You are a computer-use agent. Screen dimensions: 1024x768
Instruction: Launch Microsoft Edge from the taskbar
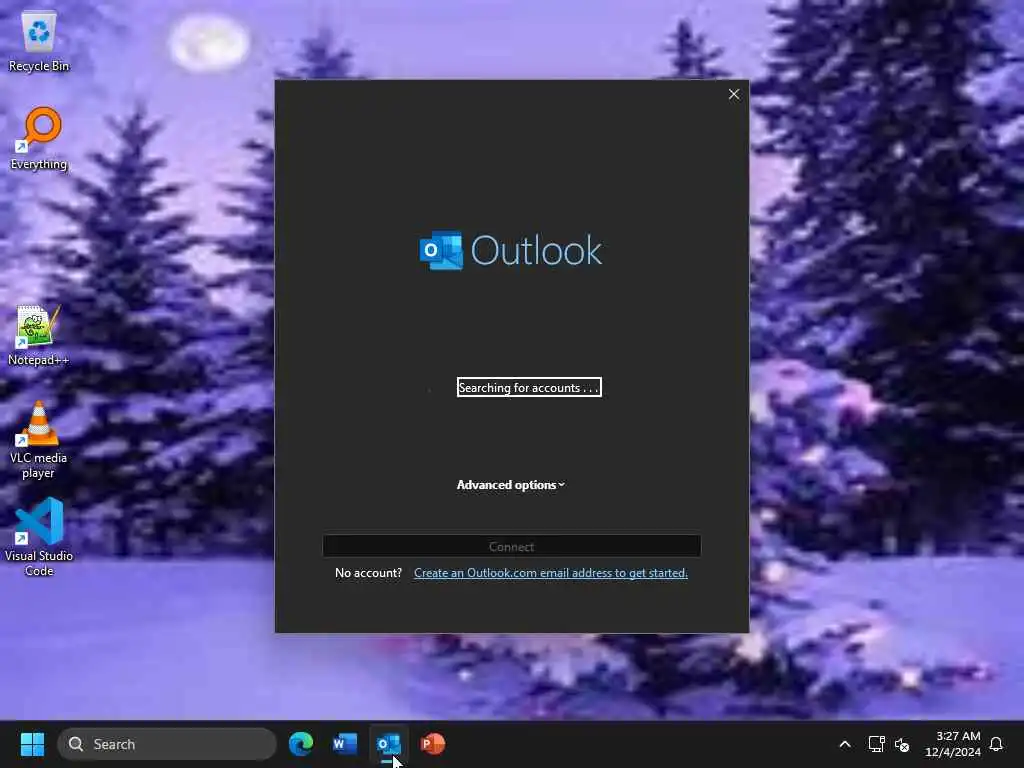coord(300,744)
